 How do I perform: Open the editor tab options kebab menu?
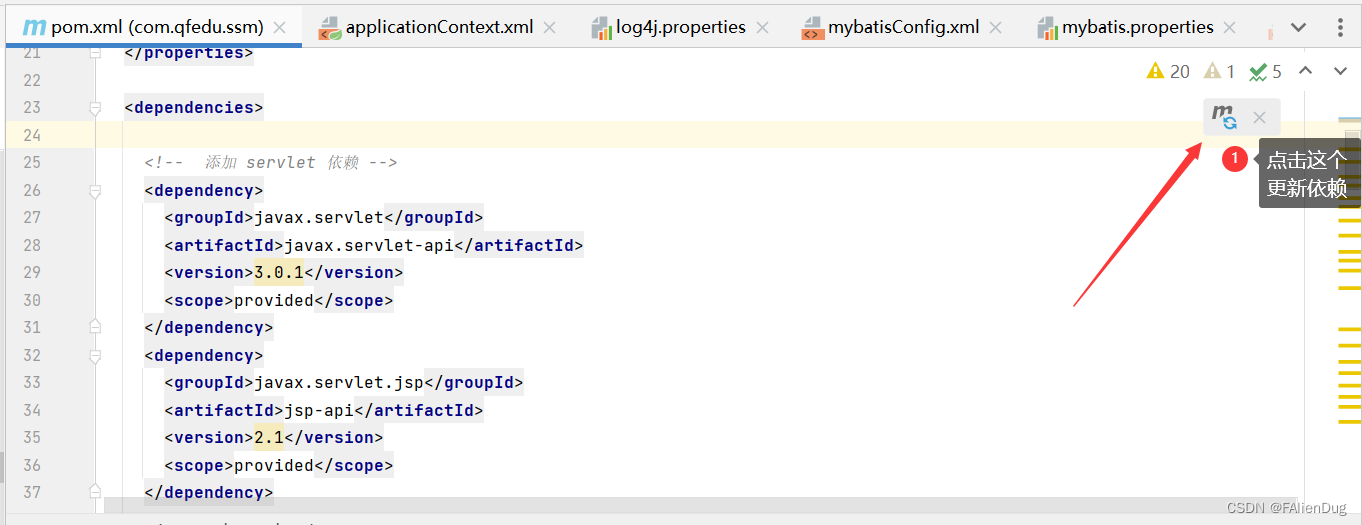click(x=1341, y=28)
